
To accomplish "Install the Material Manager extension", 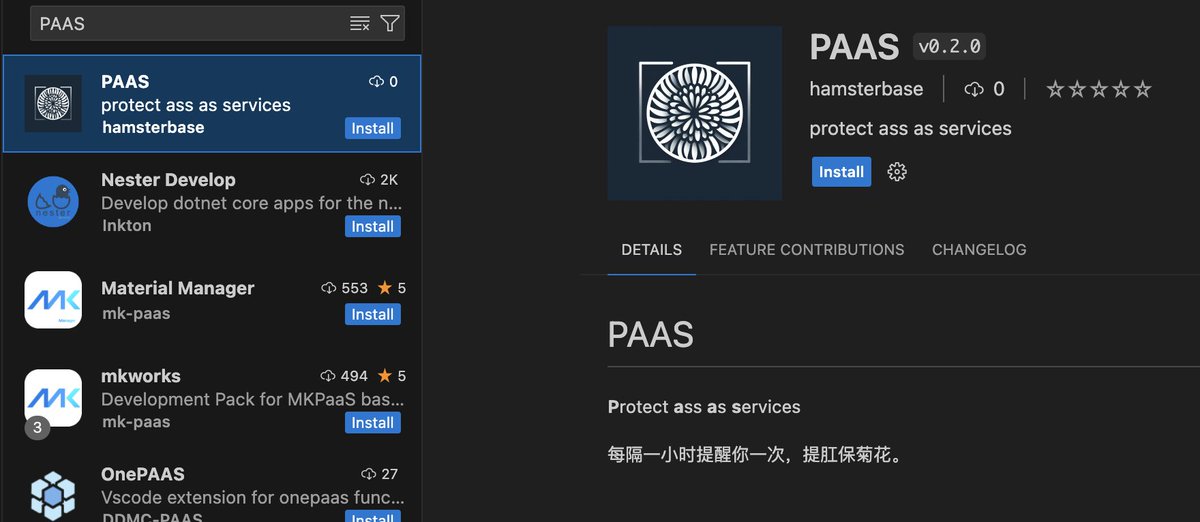I will pos(373,314).
